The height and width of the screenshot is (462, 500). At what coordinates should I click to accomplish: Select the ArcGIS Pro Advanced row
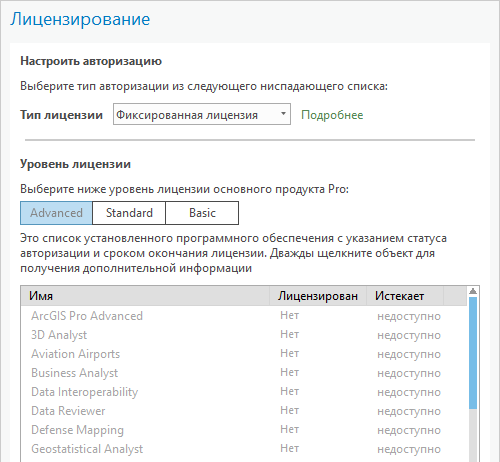[244, 316]
